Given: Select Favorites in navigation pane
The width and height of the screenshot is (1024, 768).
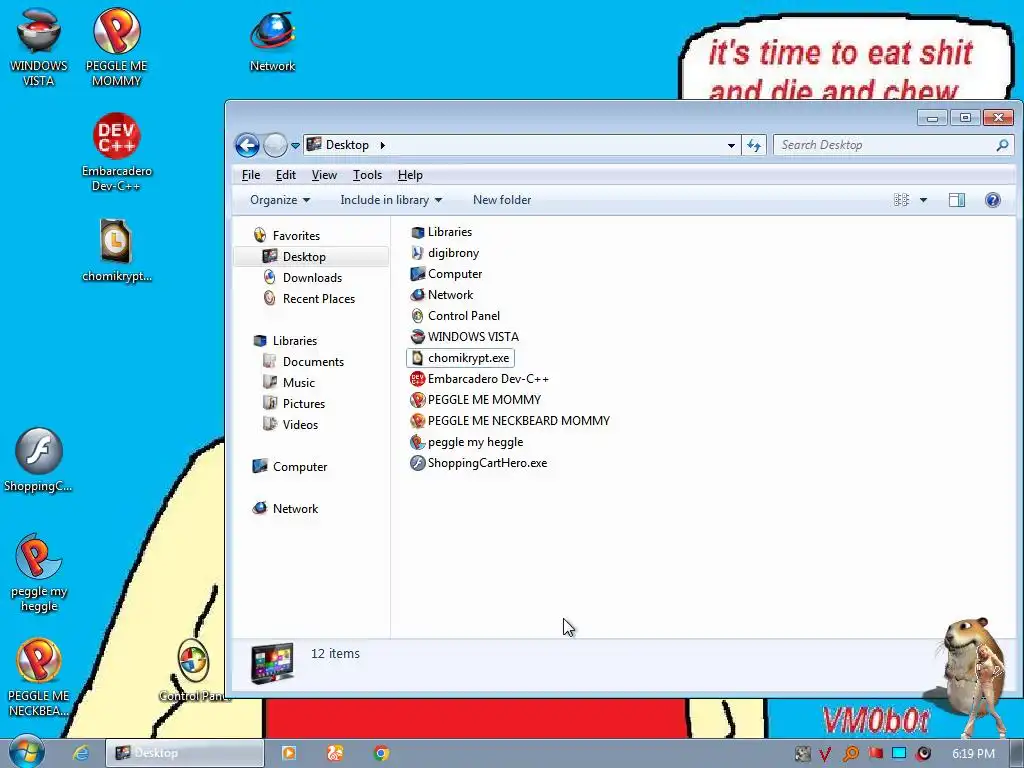Looking at the screenshot, I should [x=287, y=236].
